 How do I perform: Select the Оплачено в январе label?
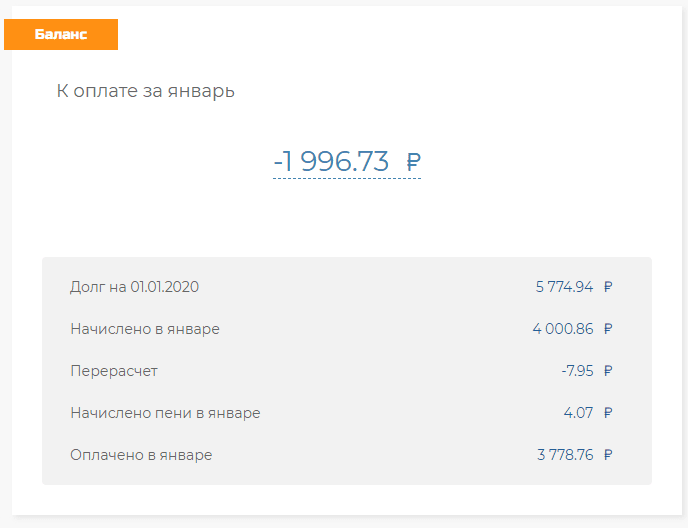[x=141, y=455]
